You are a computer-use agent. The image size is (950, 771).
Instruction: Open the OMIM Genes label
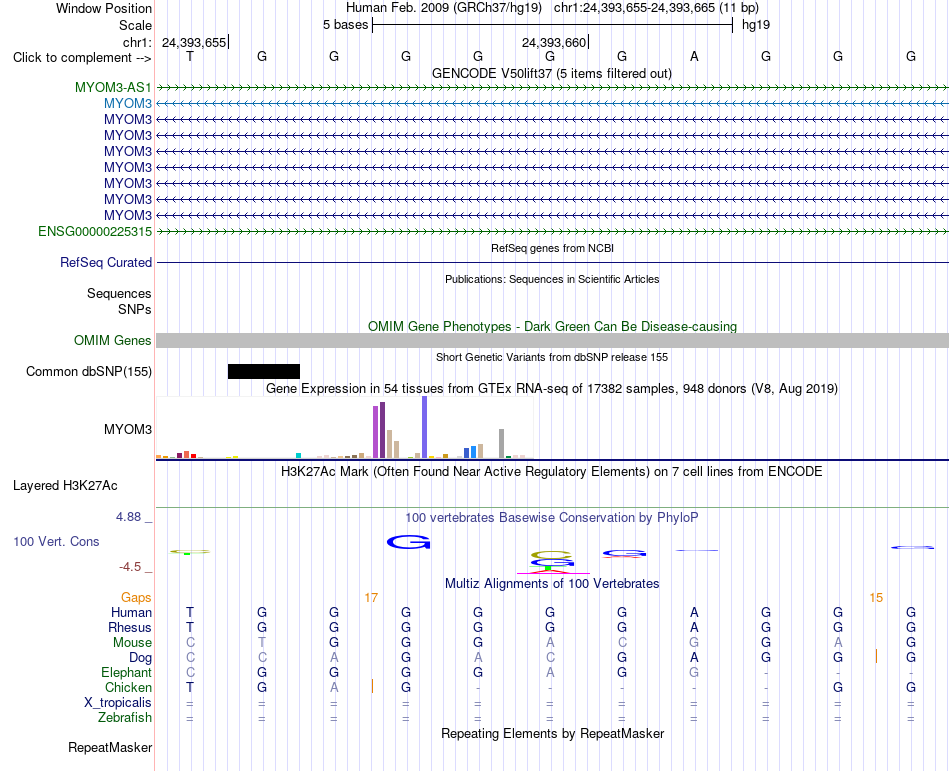click(113, 340)
